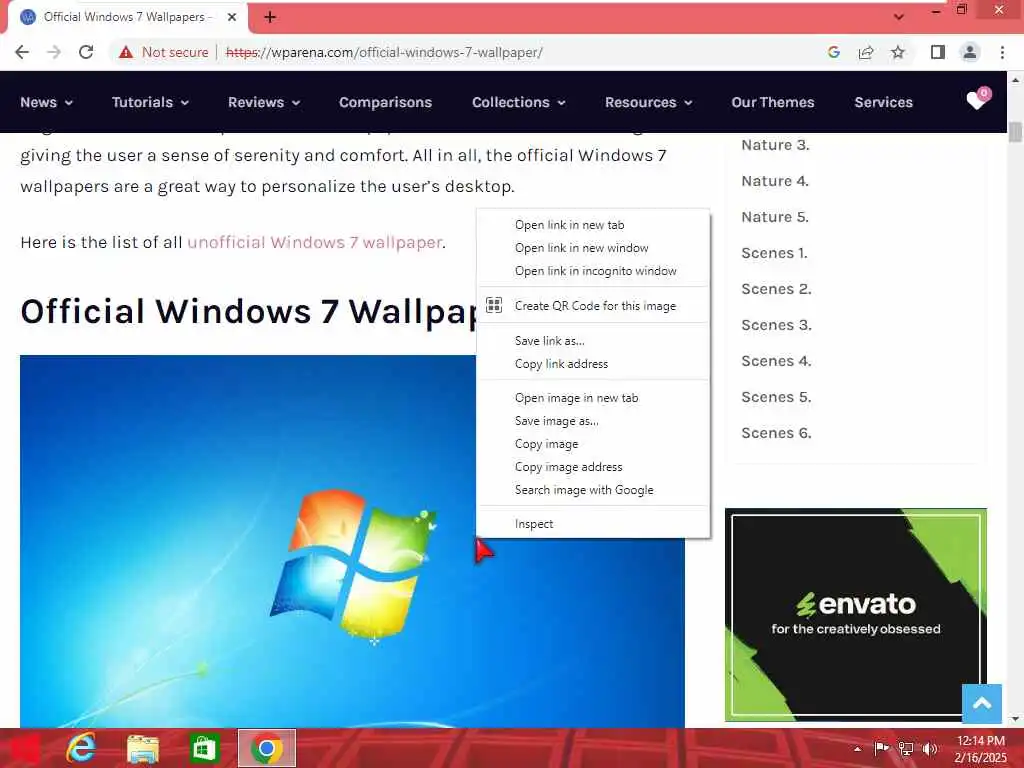
Task: Open Windows Store from taskbar
Action: pyautogui.click(x=204, y=748)
